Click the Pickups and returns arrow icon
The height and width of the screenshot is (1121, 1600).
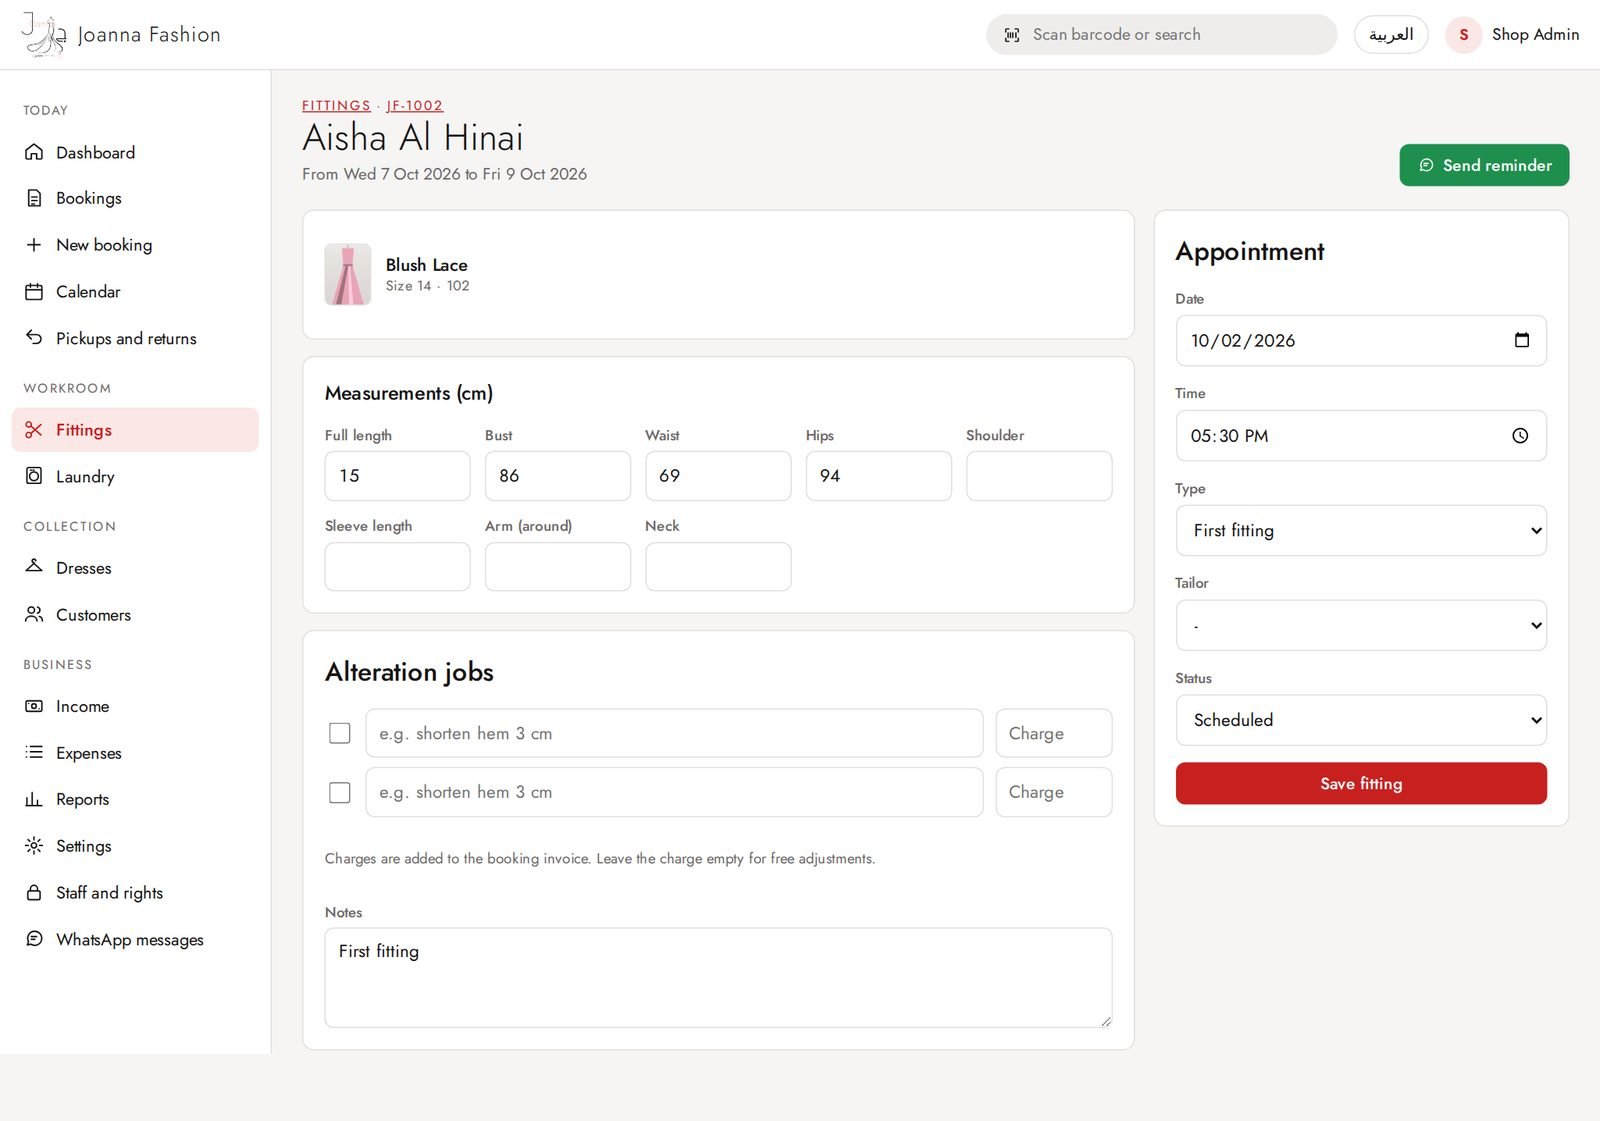pyautogui.click(x=34, y=338)
